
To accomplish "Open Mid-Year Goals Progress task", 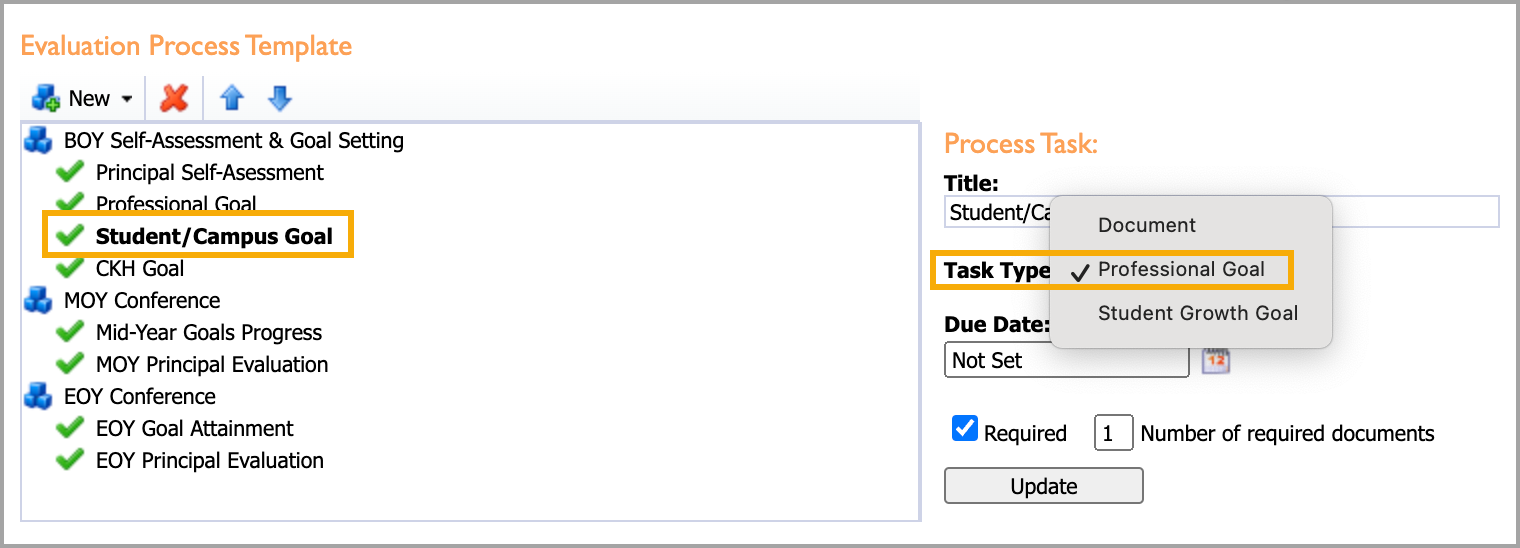I will click(209, 332).
